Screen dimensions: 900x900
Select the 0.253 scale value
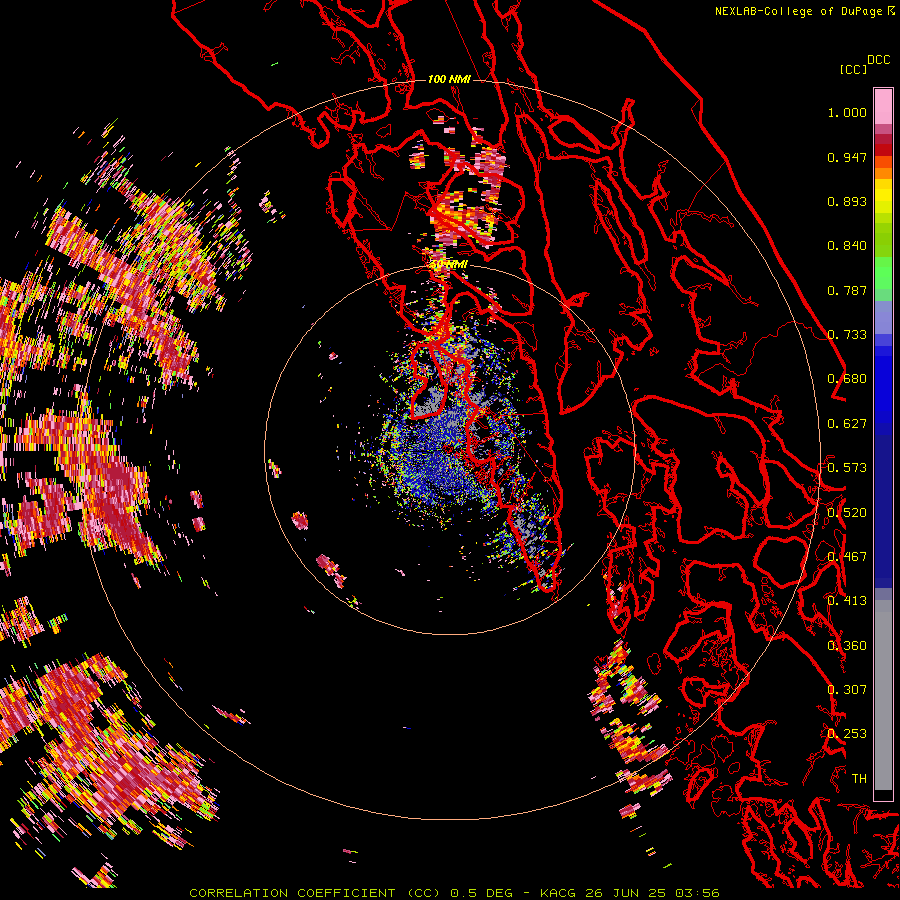click(x=847, y=734)
